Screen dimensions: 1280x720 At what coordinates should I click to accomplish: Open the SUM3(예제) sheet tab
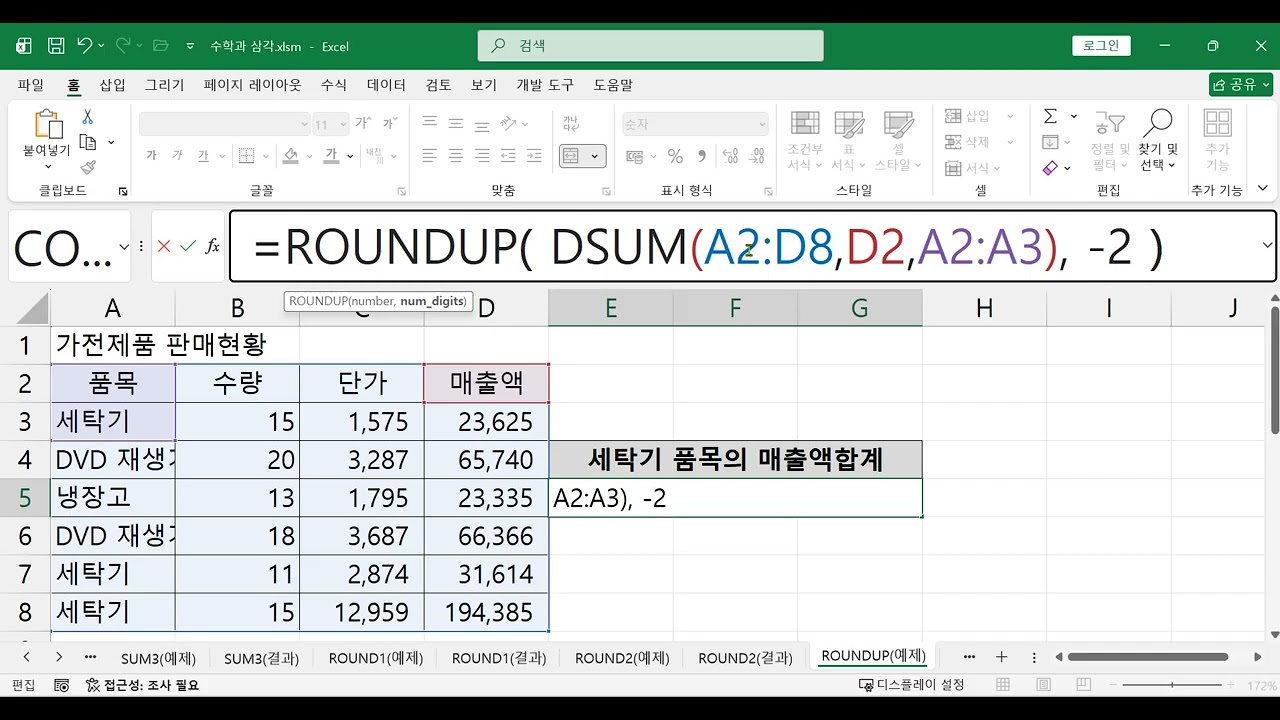pos(158,658)
